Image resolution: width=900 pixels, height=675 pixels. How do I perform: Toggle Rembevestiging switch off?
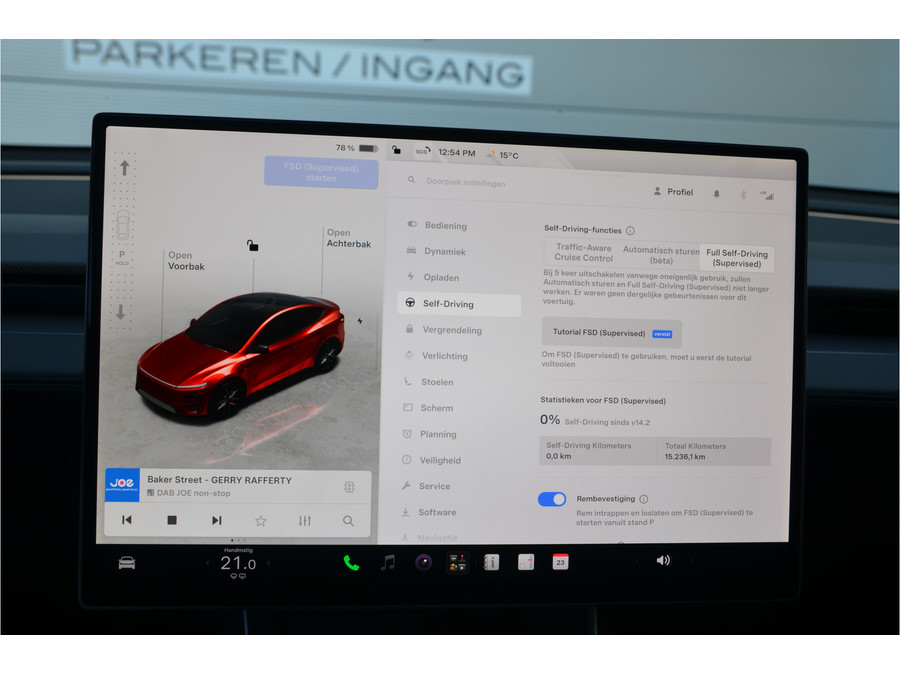point(552,499)
